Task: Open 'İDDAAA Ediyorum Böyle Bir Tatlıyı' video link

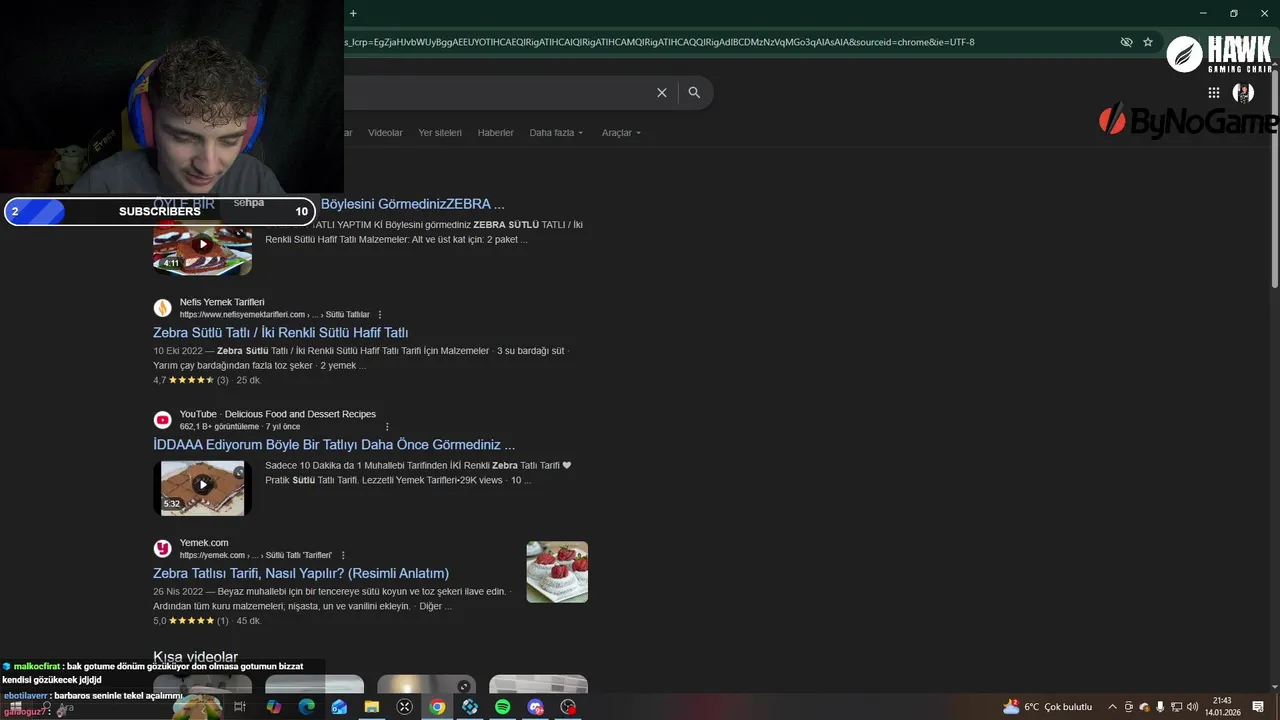Action: pos(334,444)
